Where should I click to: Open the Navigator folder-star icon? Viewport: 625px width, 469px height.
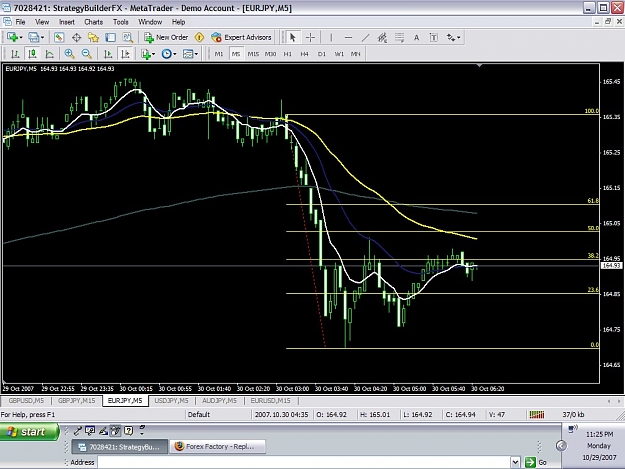93,37
